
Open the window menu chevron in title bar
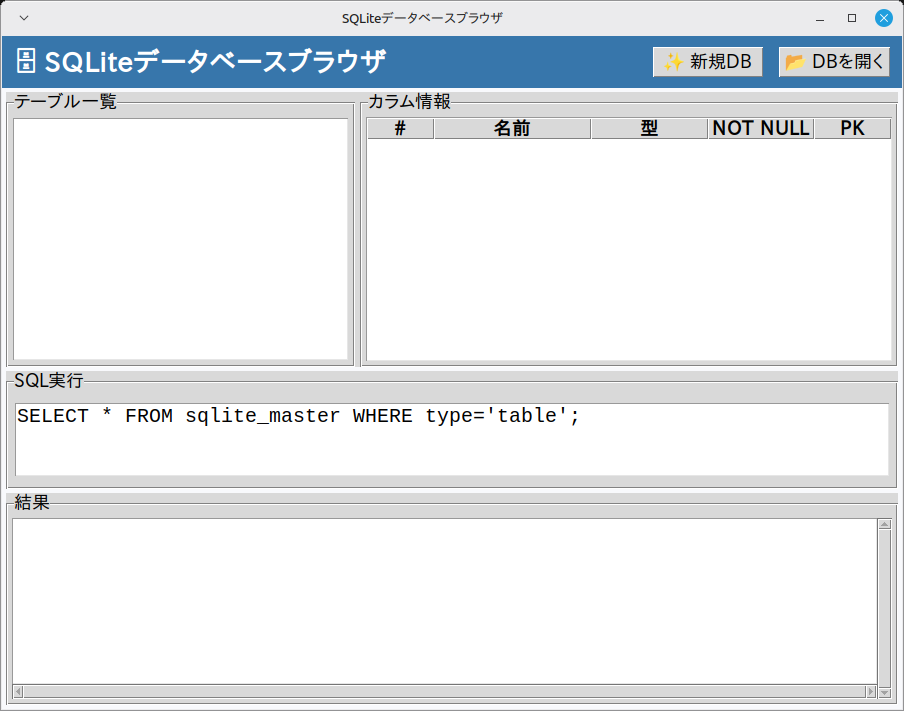(x=24, y=18)
